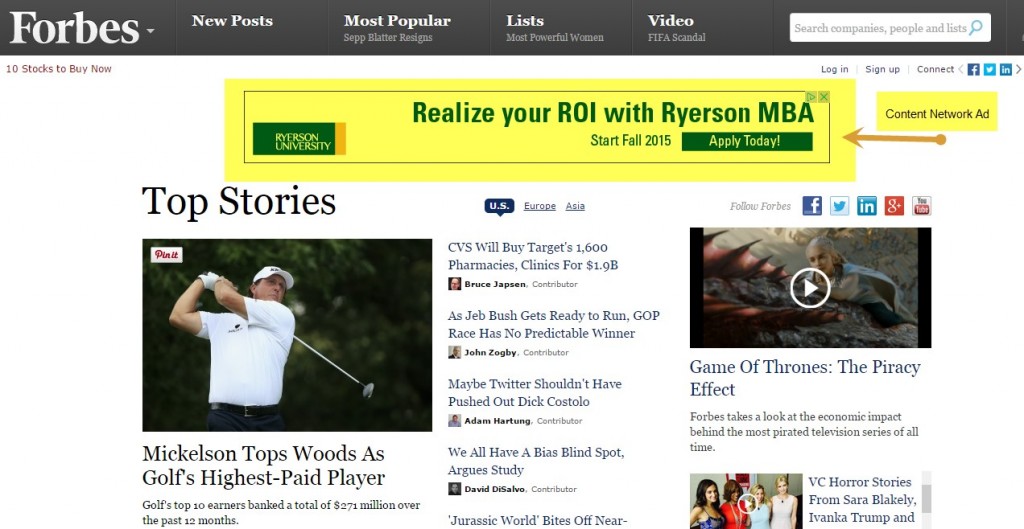Screen dimensions: 1024x529
Task: Open Twitter Dick Costolo story
Action: [535, 393]
